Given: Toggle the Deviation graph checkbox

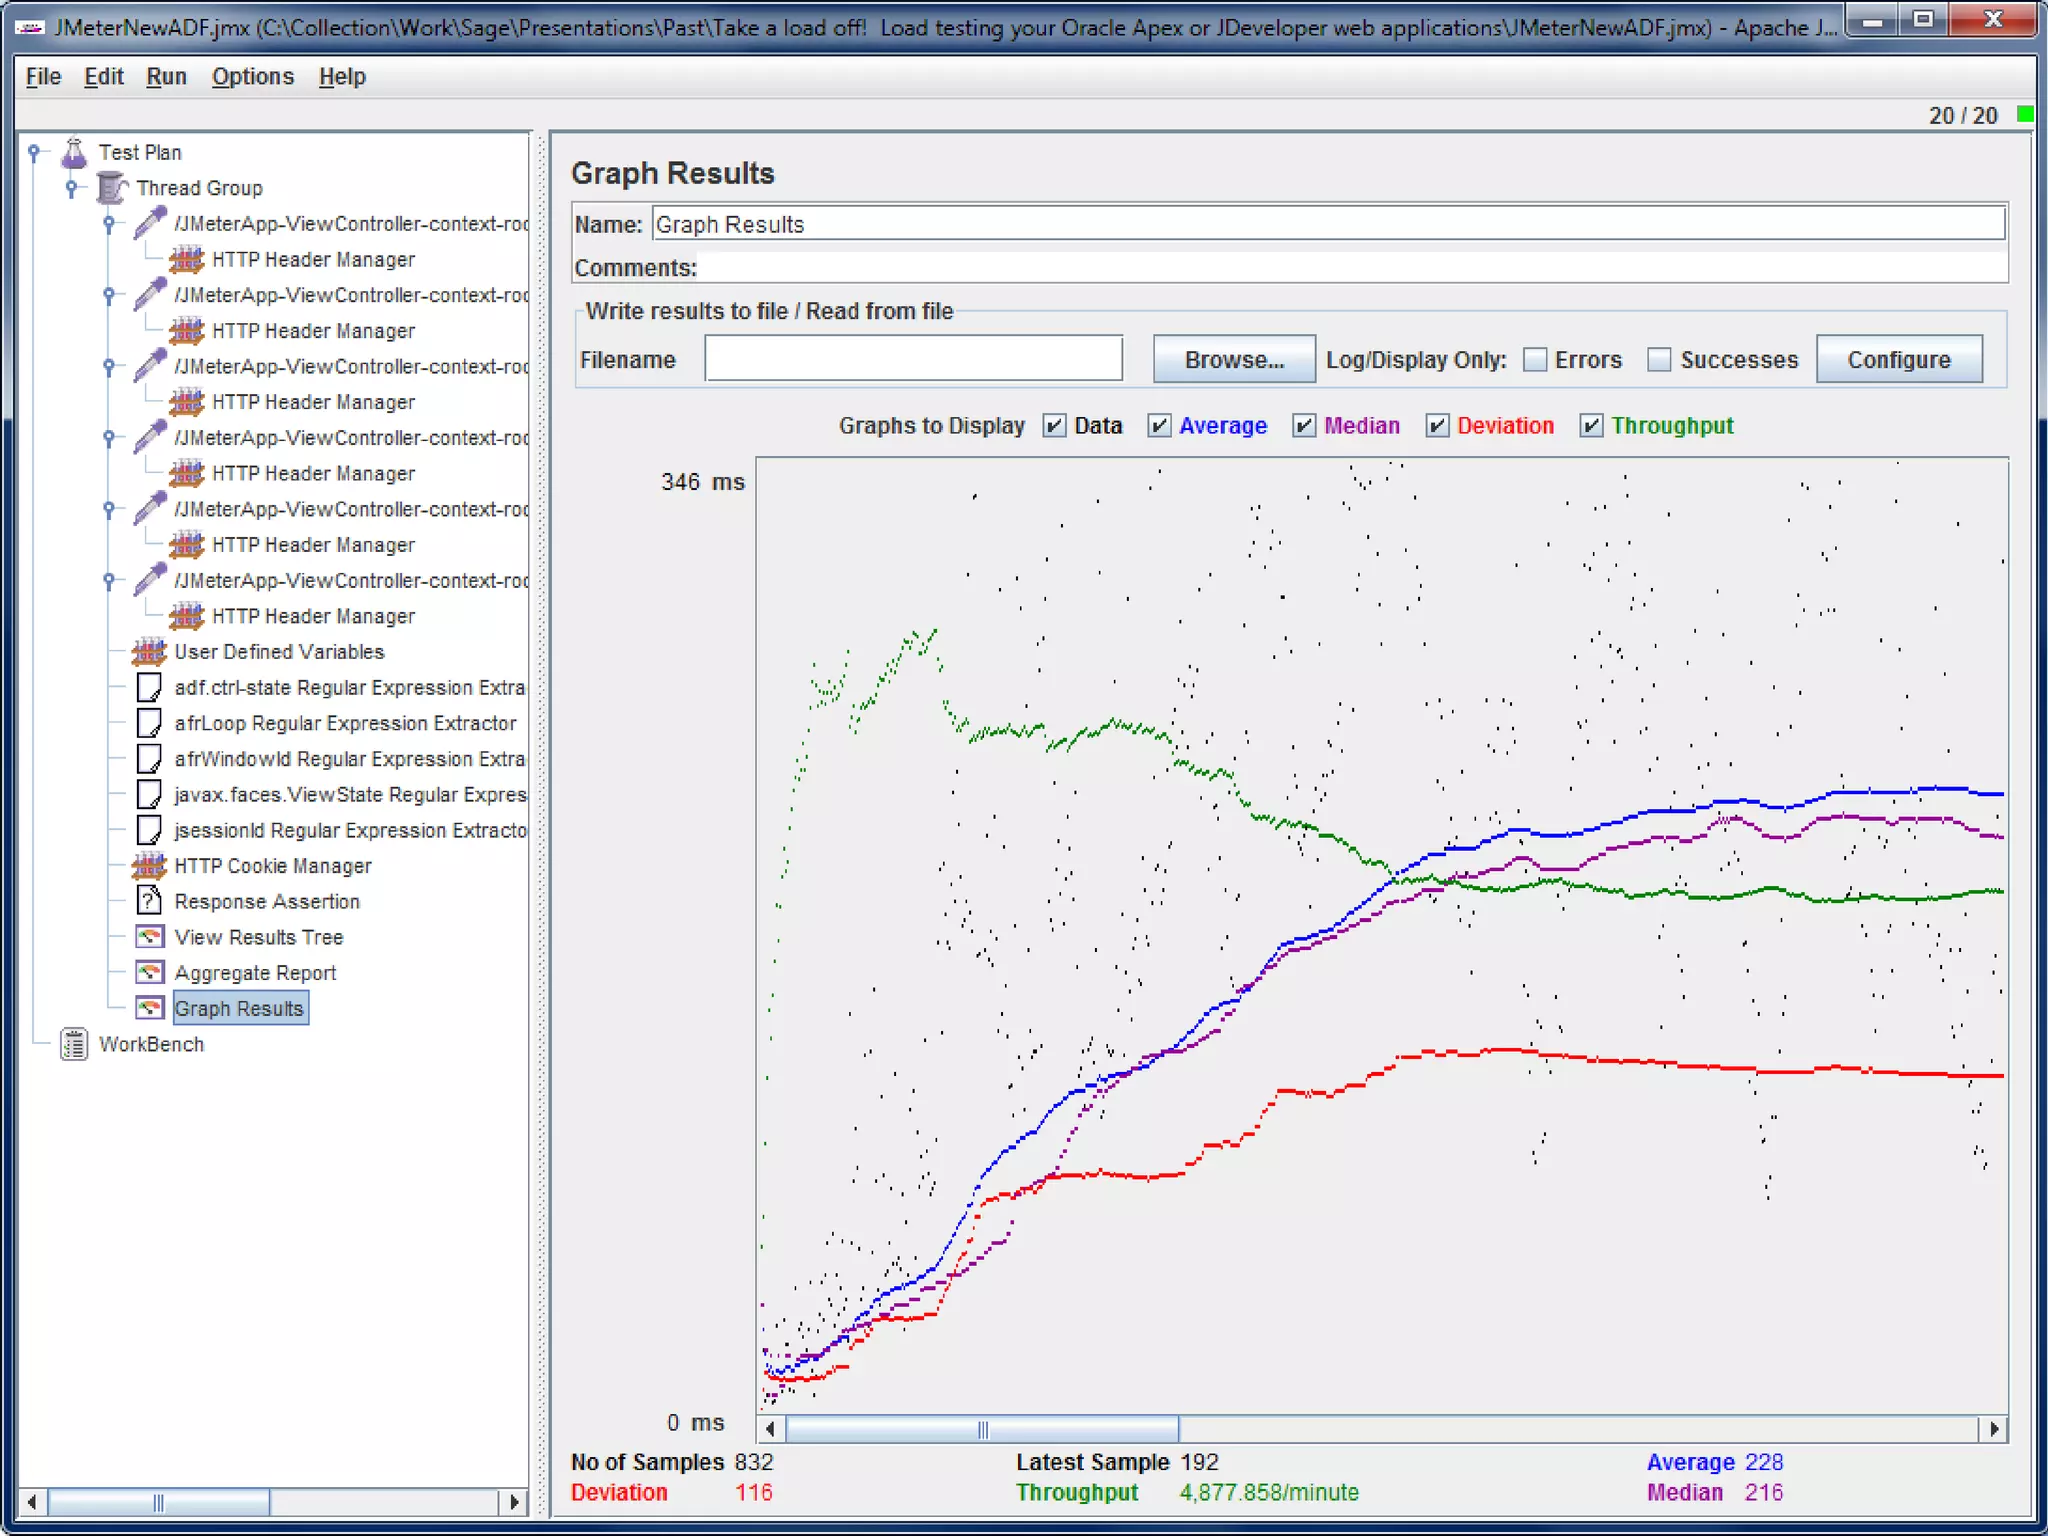Looking at the screenshot, I should [x=1437, y=426].
